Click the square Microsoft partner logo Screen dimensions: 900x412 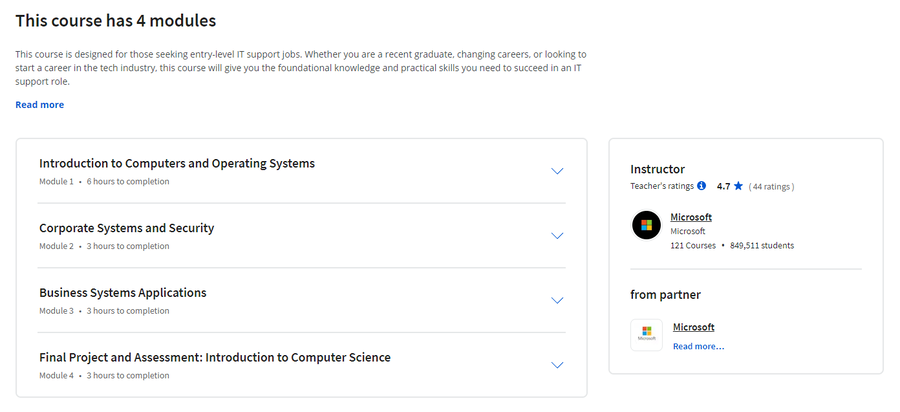tap(646, 335)
